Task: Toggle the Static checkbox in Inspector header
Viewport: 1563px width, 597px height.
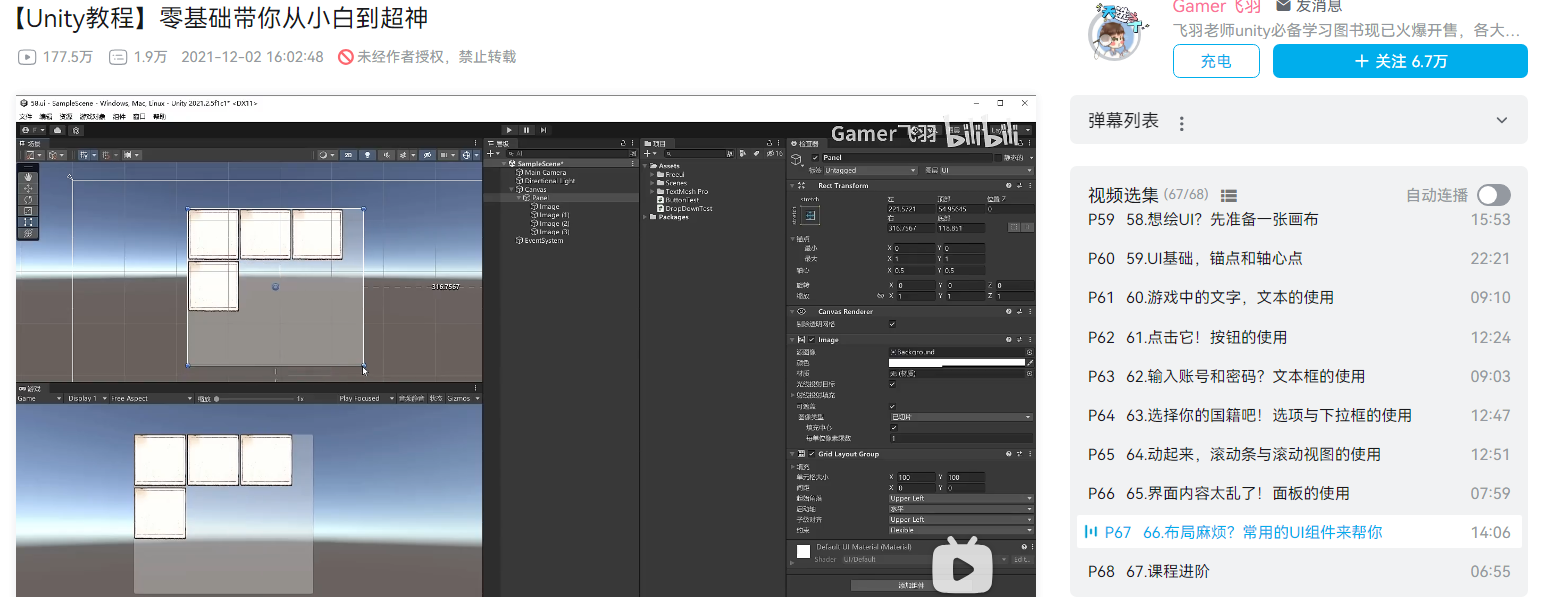Action: tap(998, 157)
